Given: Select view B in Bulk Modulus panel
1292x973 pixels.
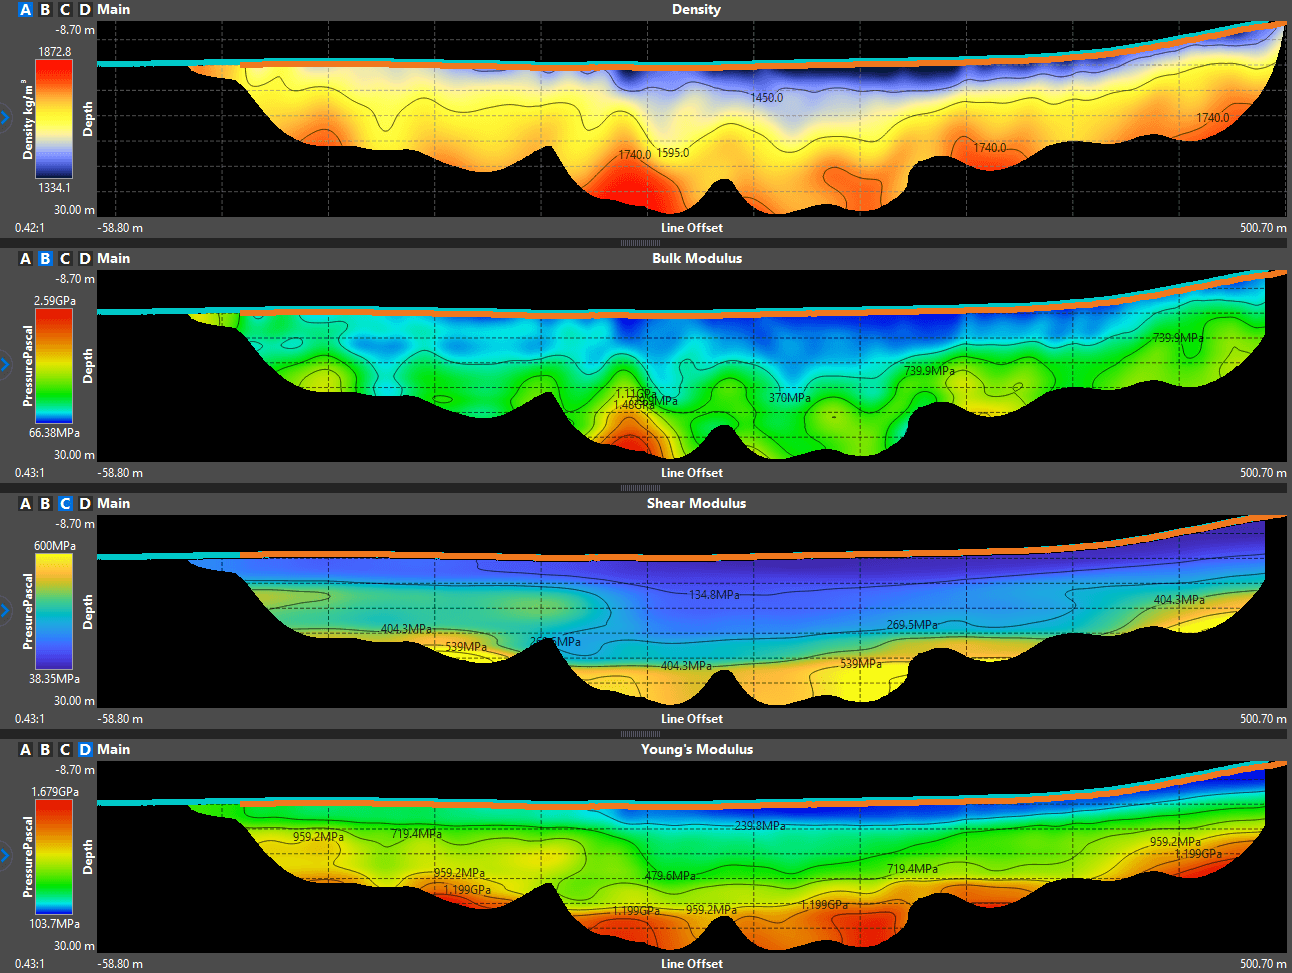Looking at the screenshot, I should click(45, 258).
